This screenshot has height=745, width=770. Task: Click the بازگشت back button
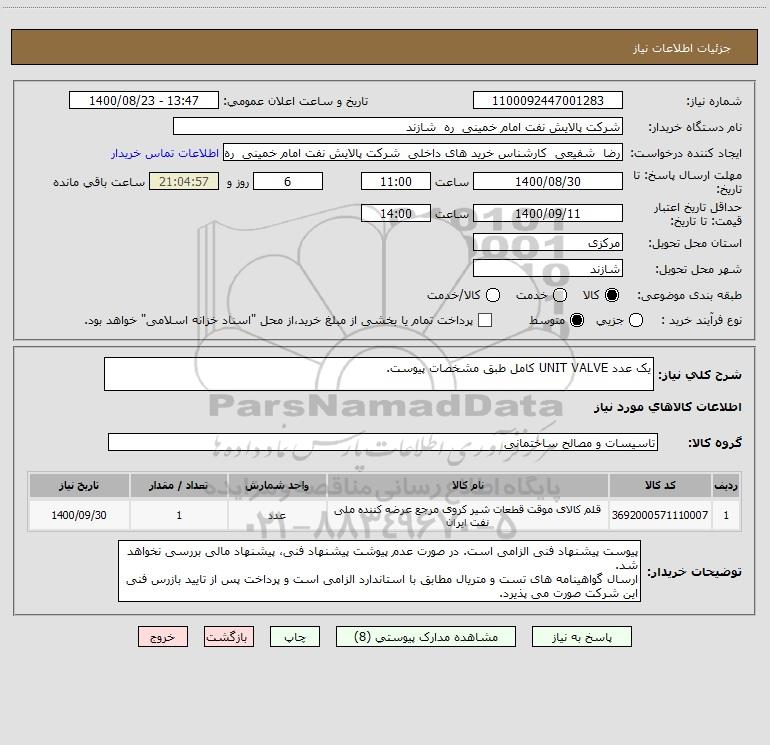[229, 636]
